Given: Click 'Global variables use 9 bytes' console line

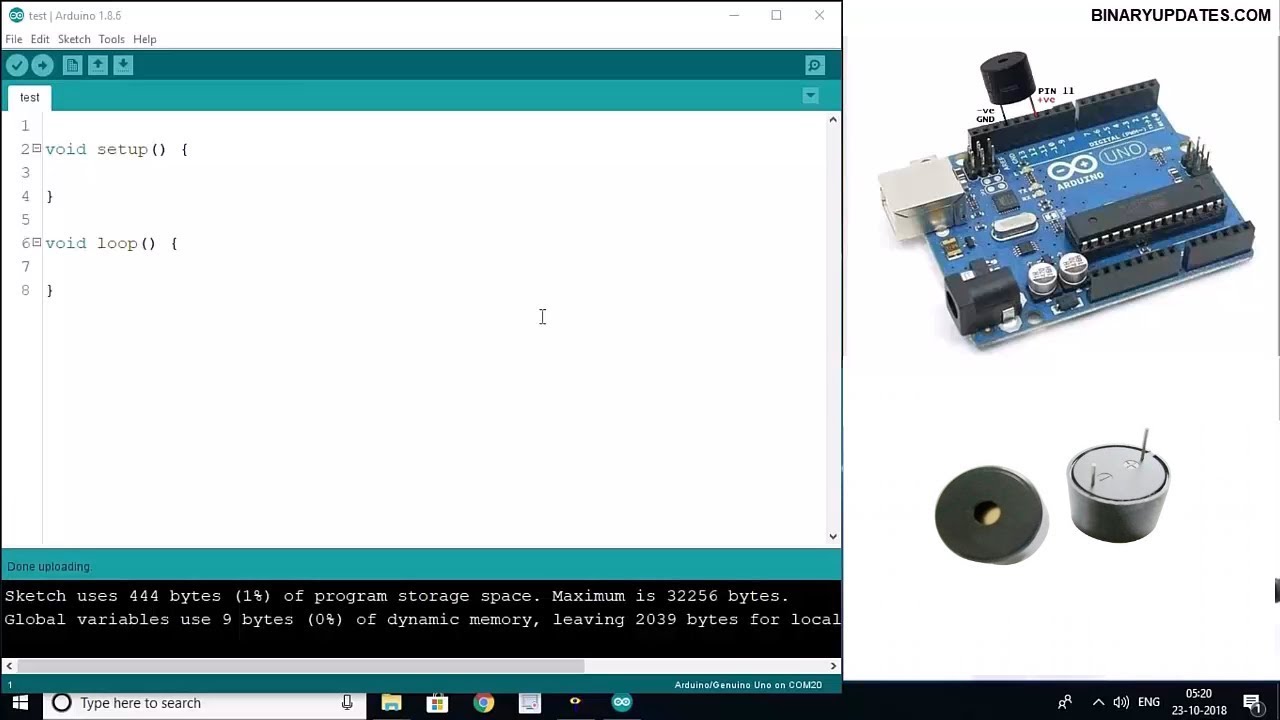Looking at the screenshot, I should point(422,620).
